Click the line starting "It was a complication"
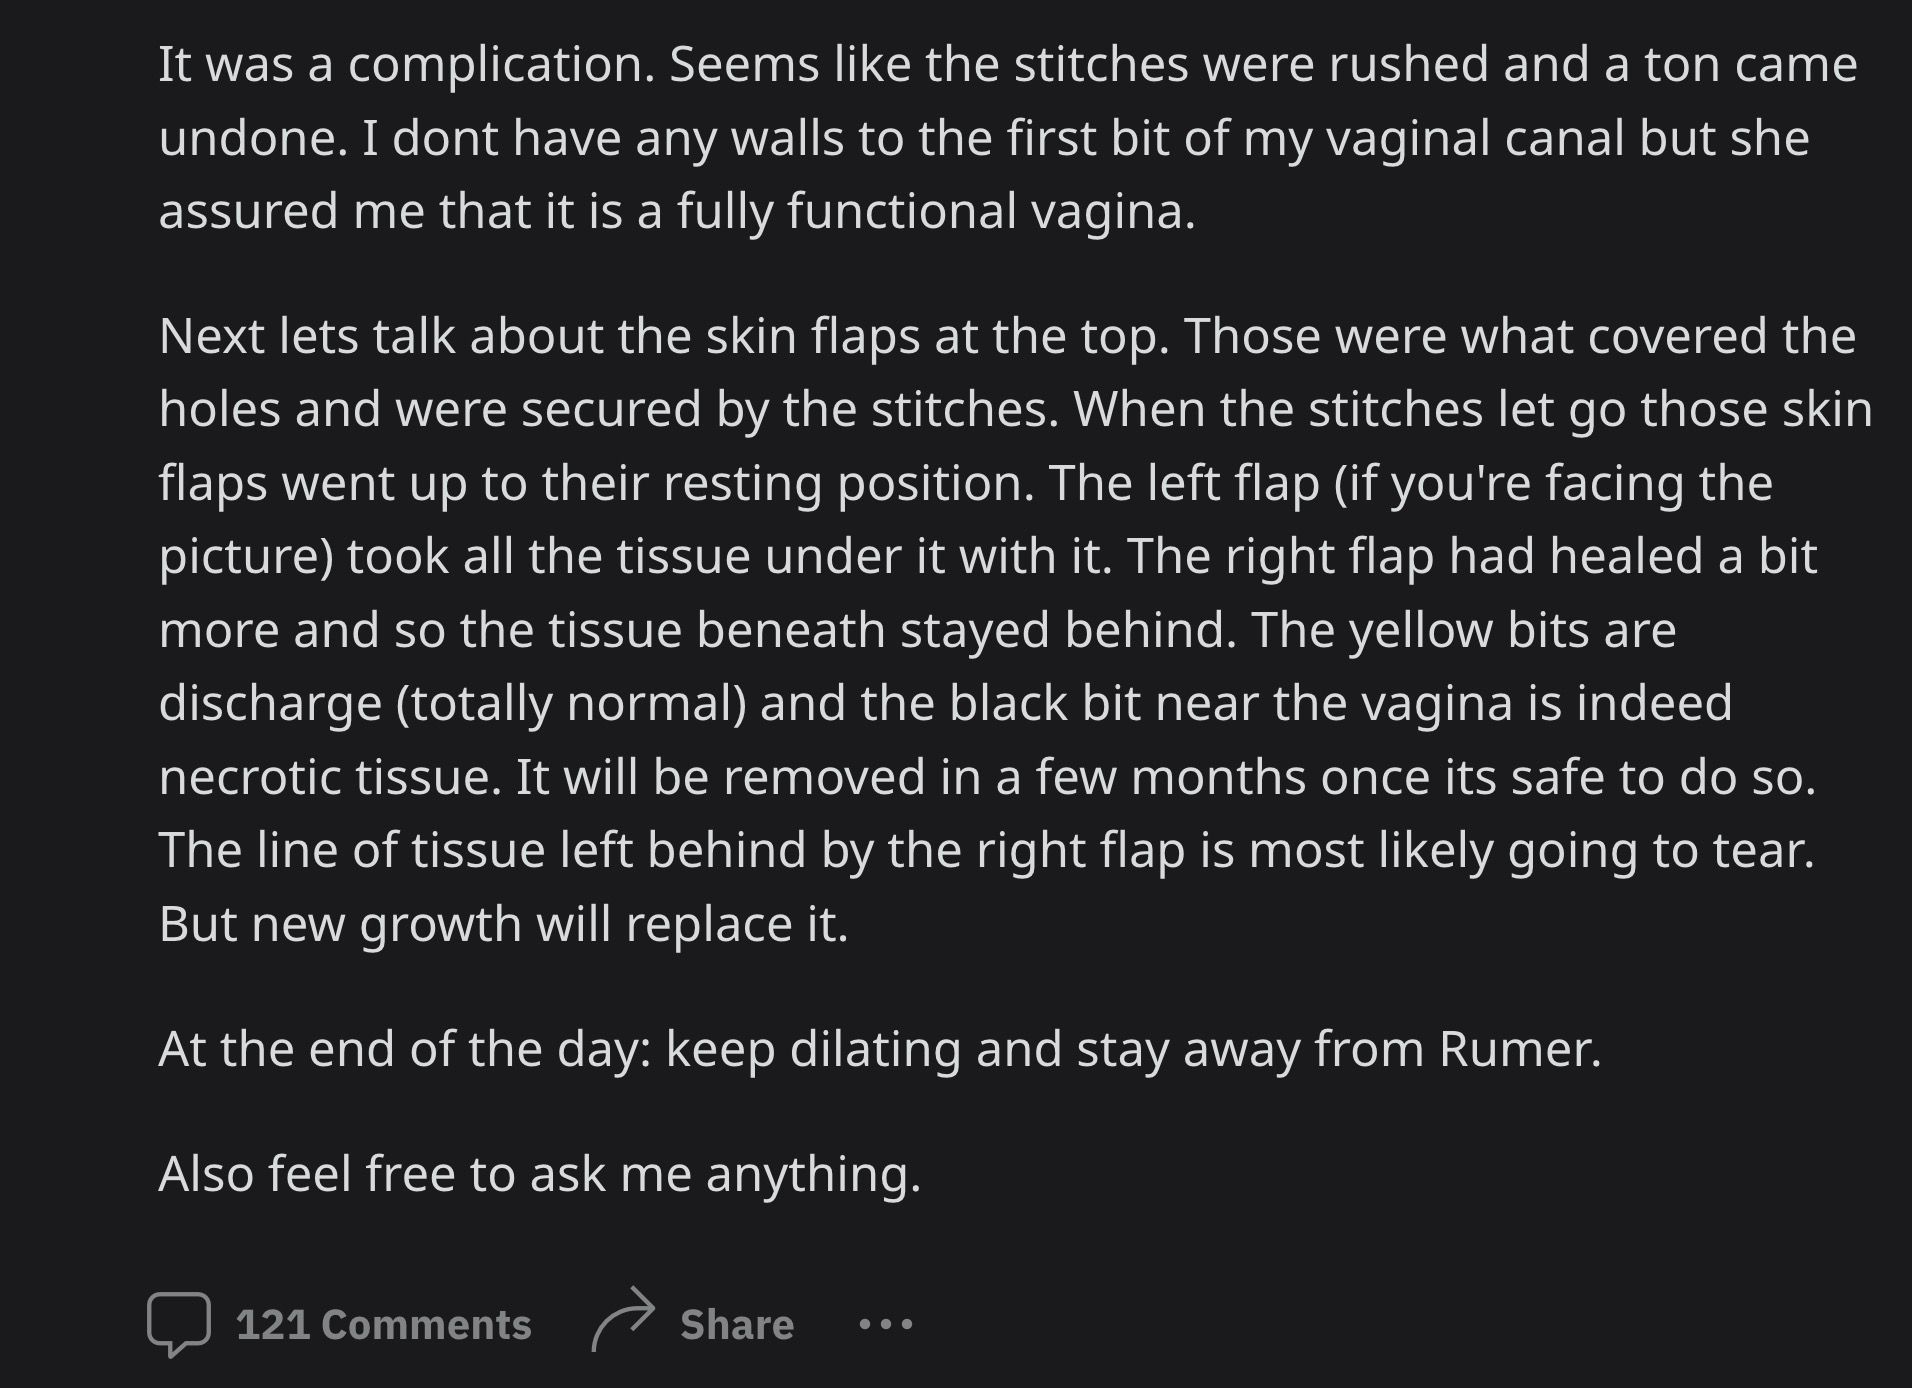This screenshot has width=1912, height=1388. (1007, 65)
